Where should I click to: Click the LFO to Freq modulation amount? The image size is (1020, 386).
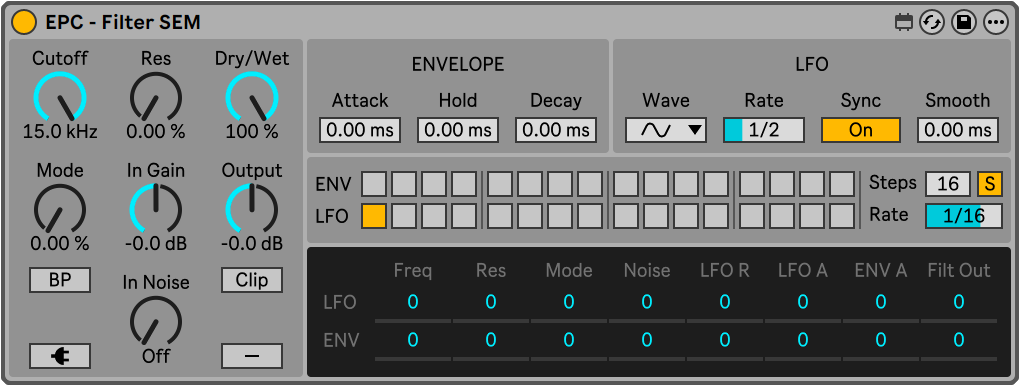point(412,302)
